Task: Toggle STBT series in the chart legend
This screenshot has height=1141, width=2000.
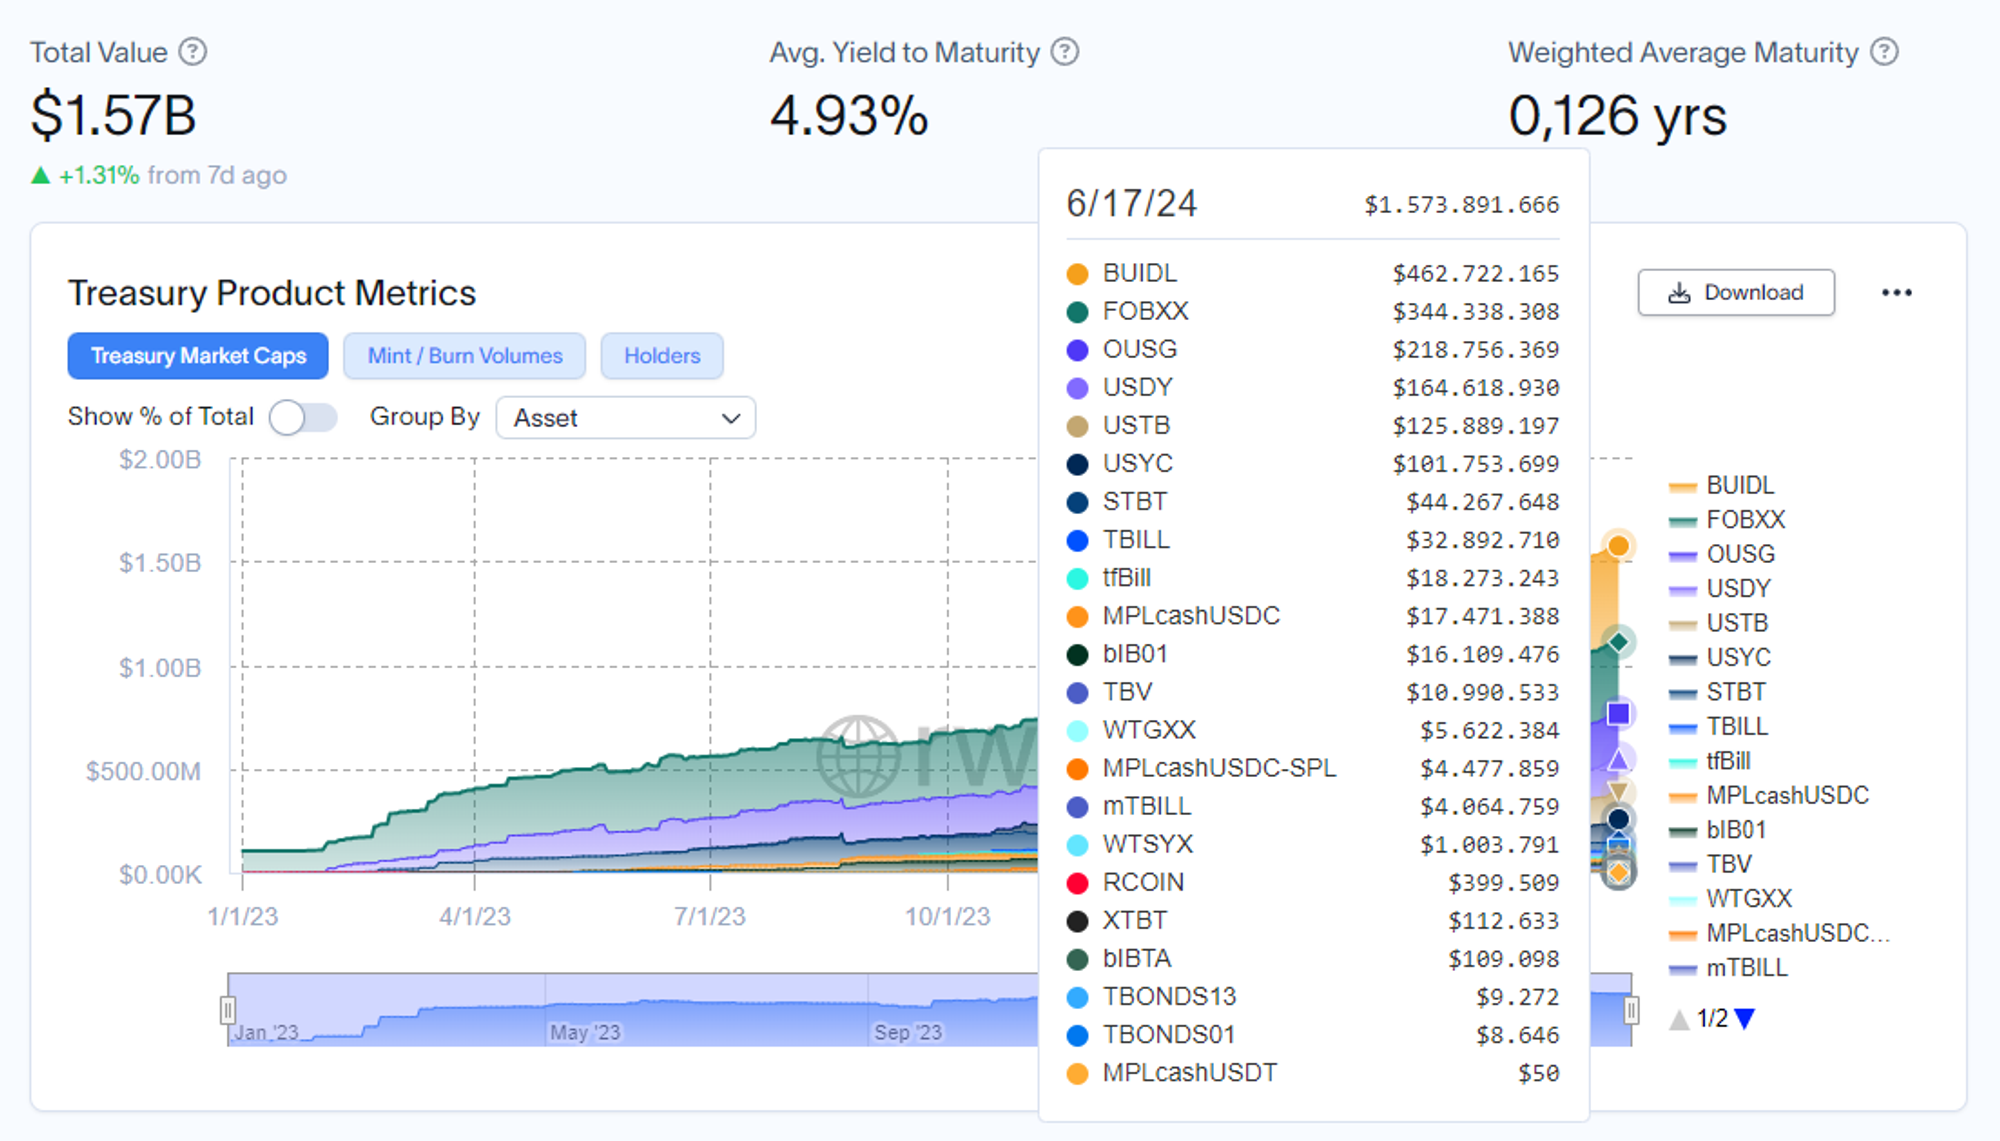Action: click(1718, 692)
